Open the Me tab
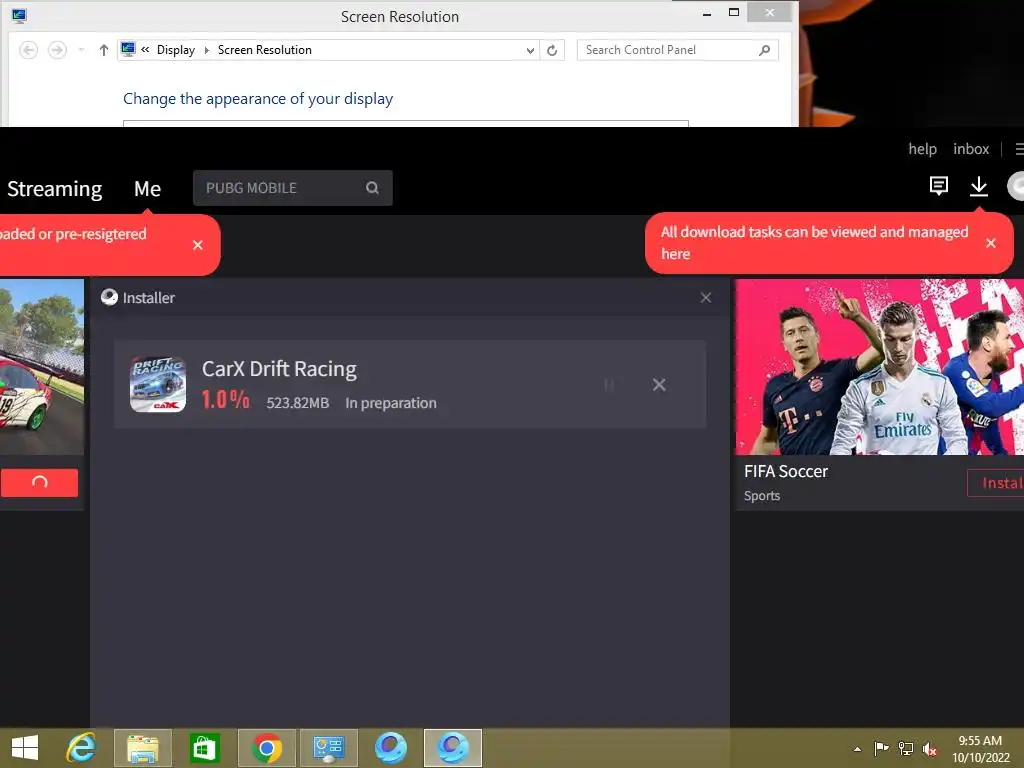 (x=147, y=189)
